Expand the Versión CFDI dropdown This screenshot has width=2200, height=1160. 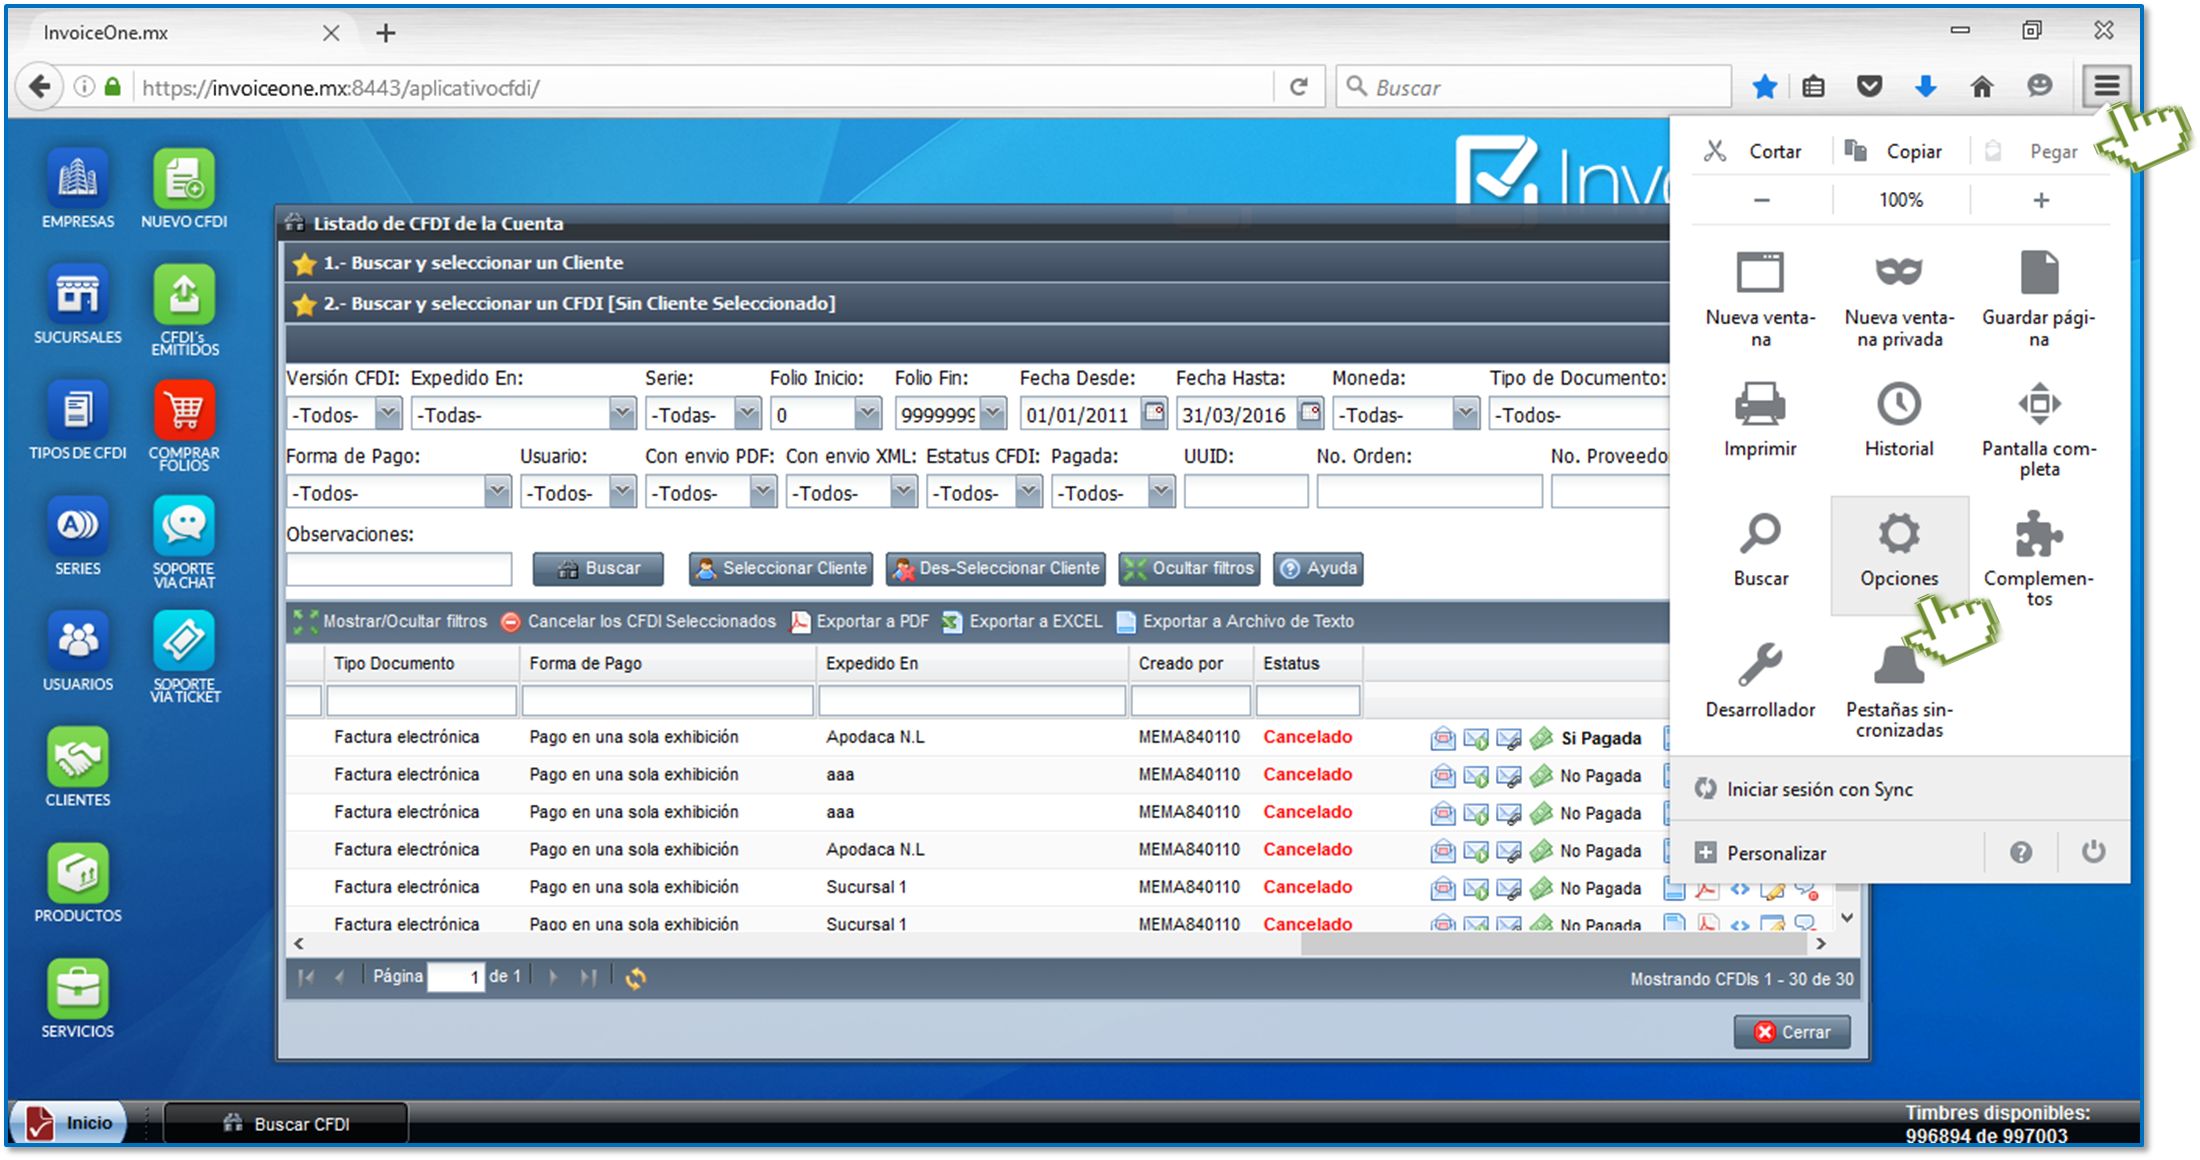tap(388, 413)
